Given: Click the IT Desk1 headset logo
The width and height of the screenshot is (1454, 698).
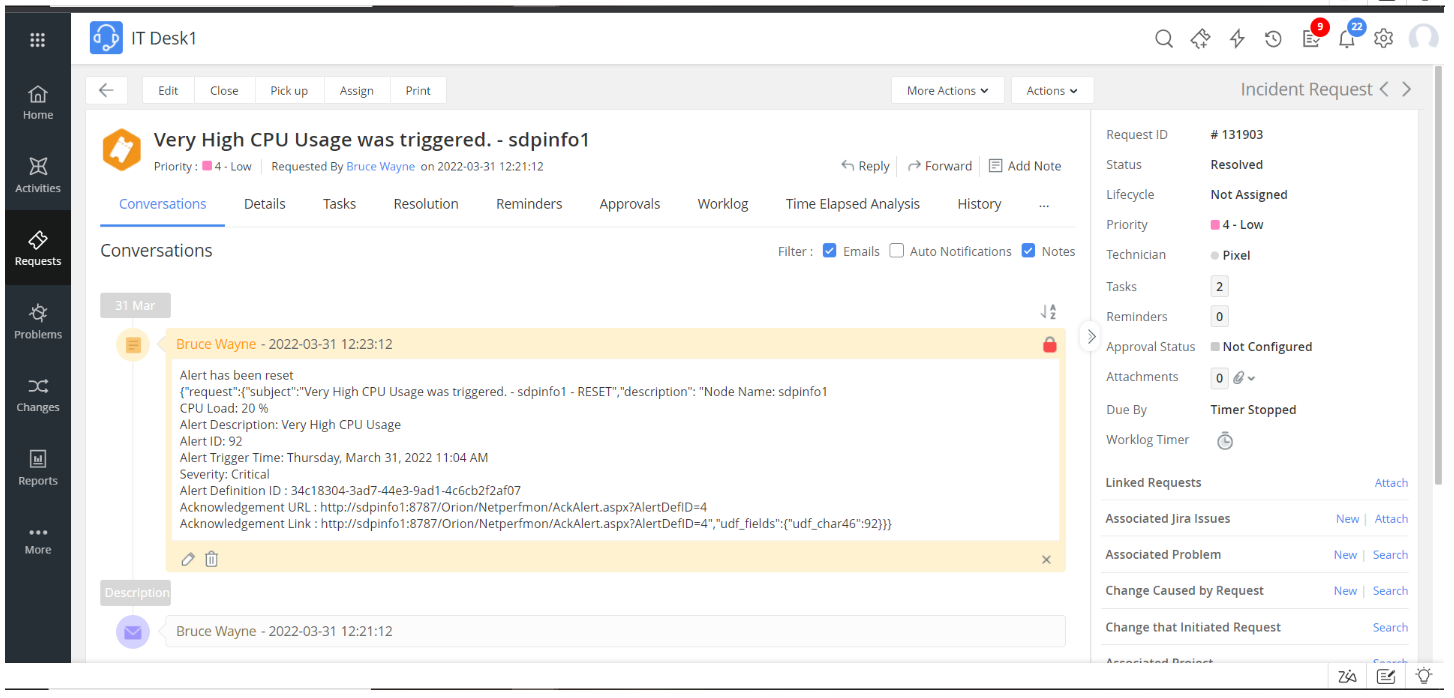Looking at the screenshot, I should pos(106,38).
